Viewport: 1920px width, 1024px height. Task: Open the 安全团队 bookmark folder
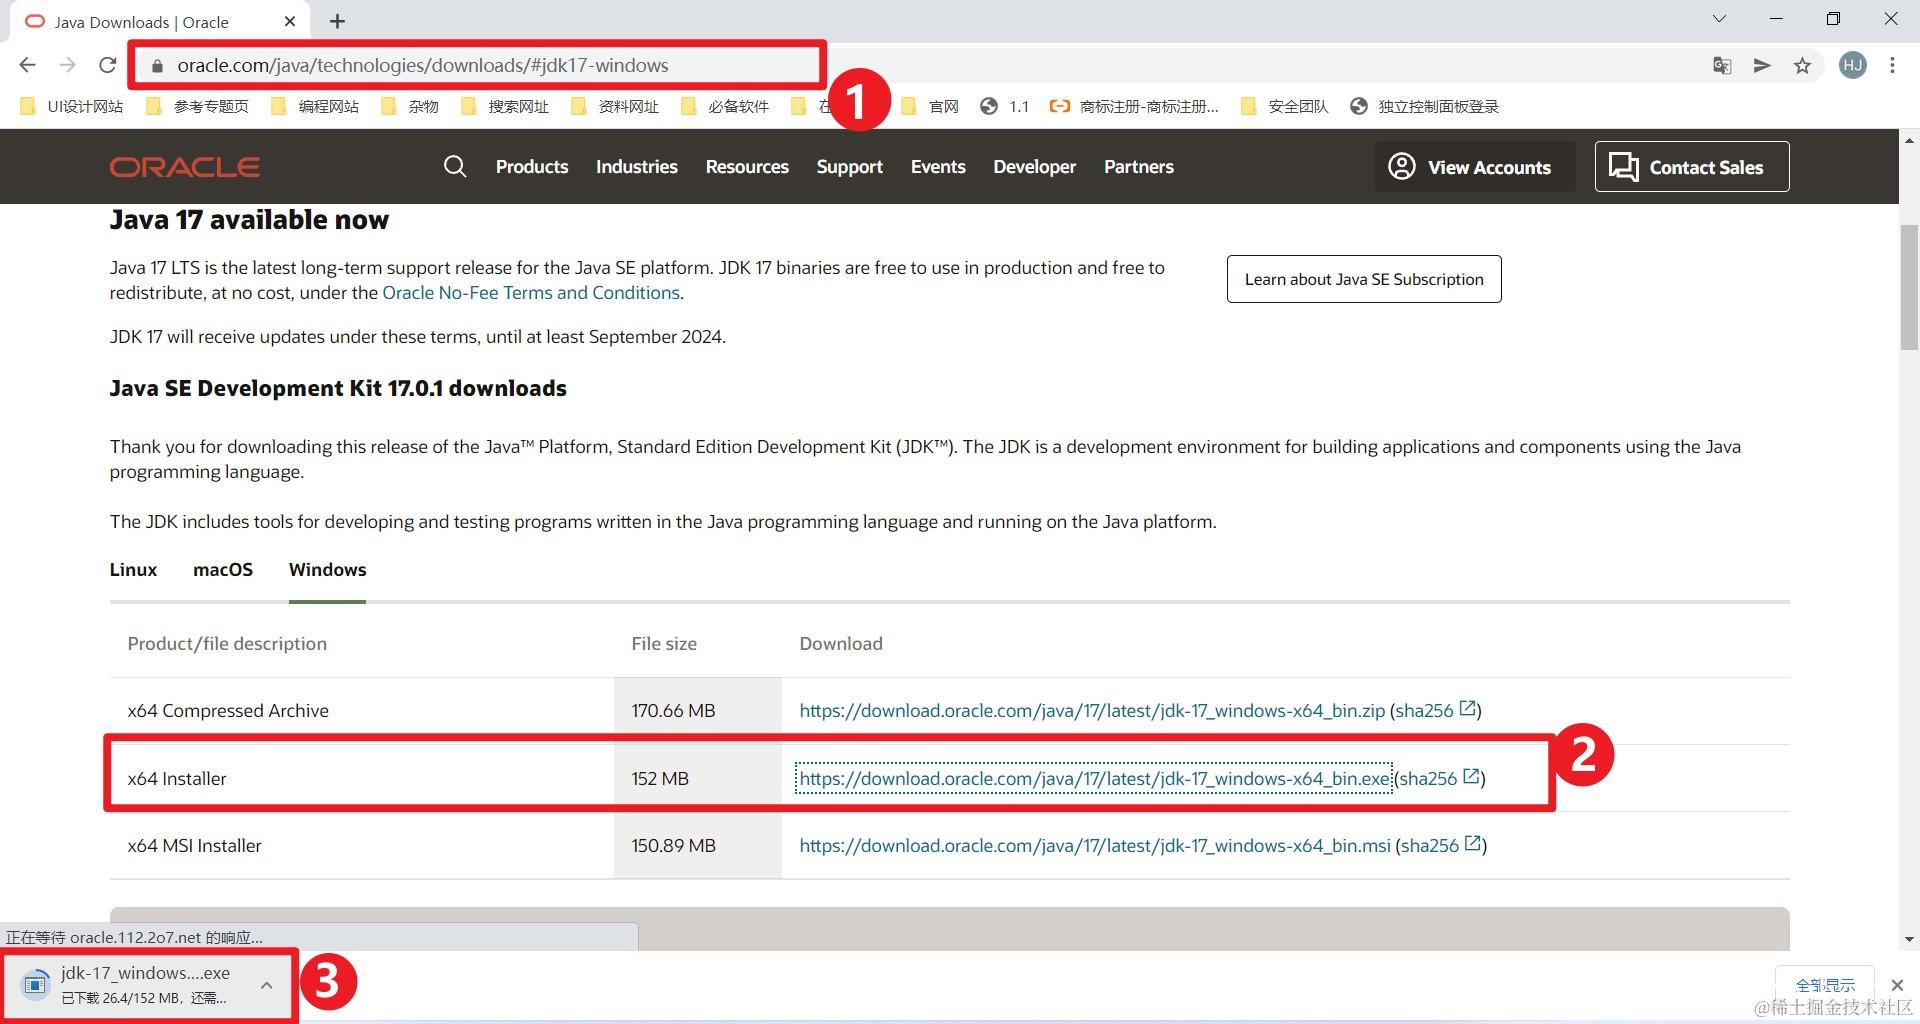pos(1285,106)
